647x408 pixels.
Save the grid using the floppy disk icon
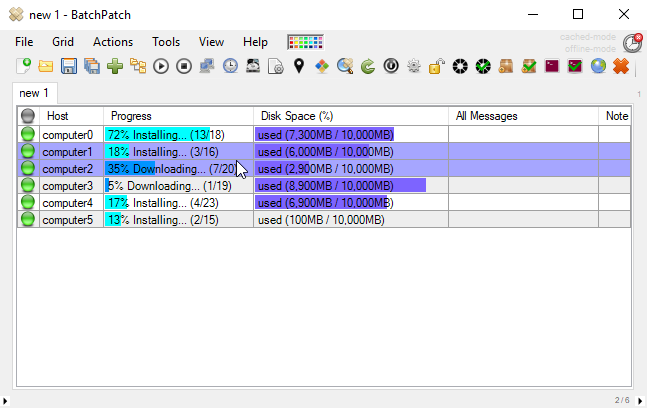[x=69, y=66]
